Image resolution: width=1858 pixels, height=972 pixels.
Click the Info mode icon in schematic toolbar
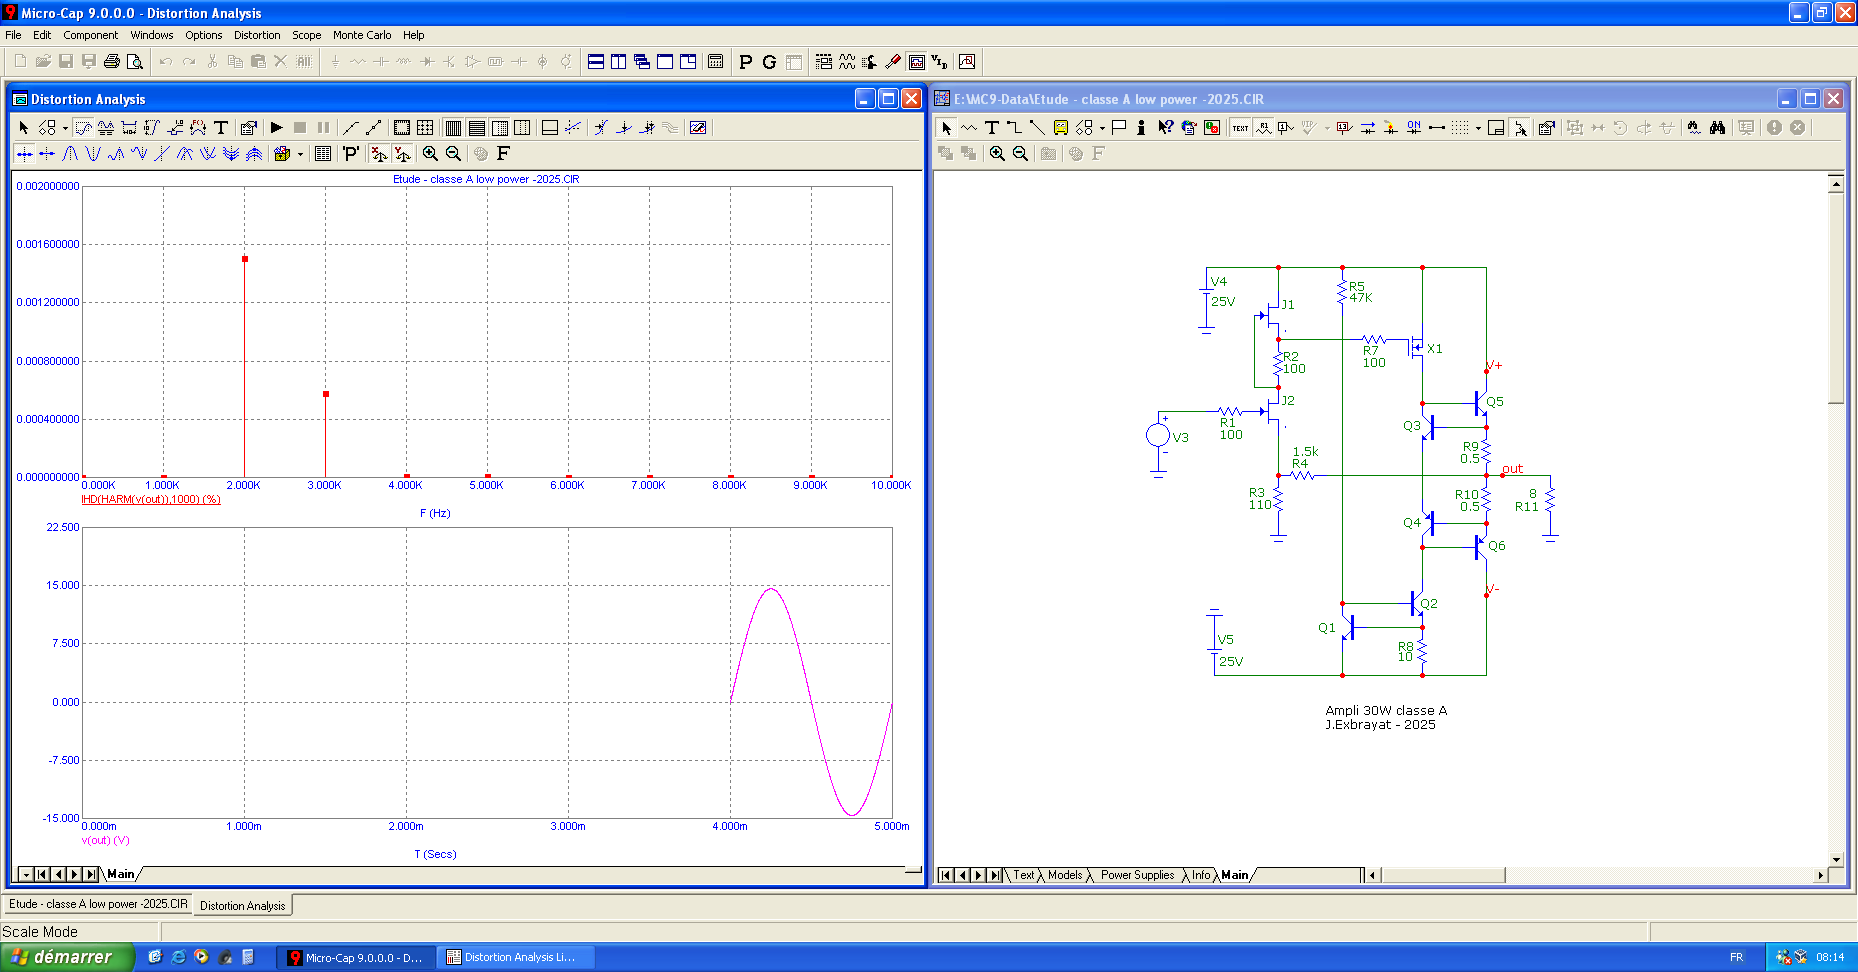click(1141, 127)
